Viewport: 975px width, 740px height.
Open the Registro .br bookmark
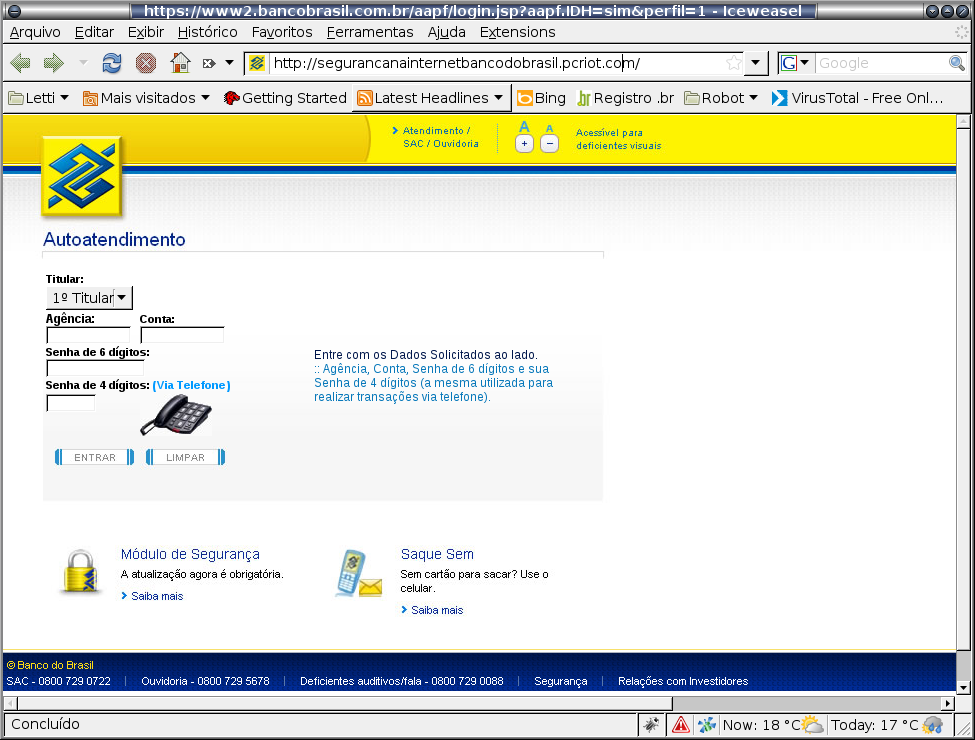[x=625, y=98]
